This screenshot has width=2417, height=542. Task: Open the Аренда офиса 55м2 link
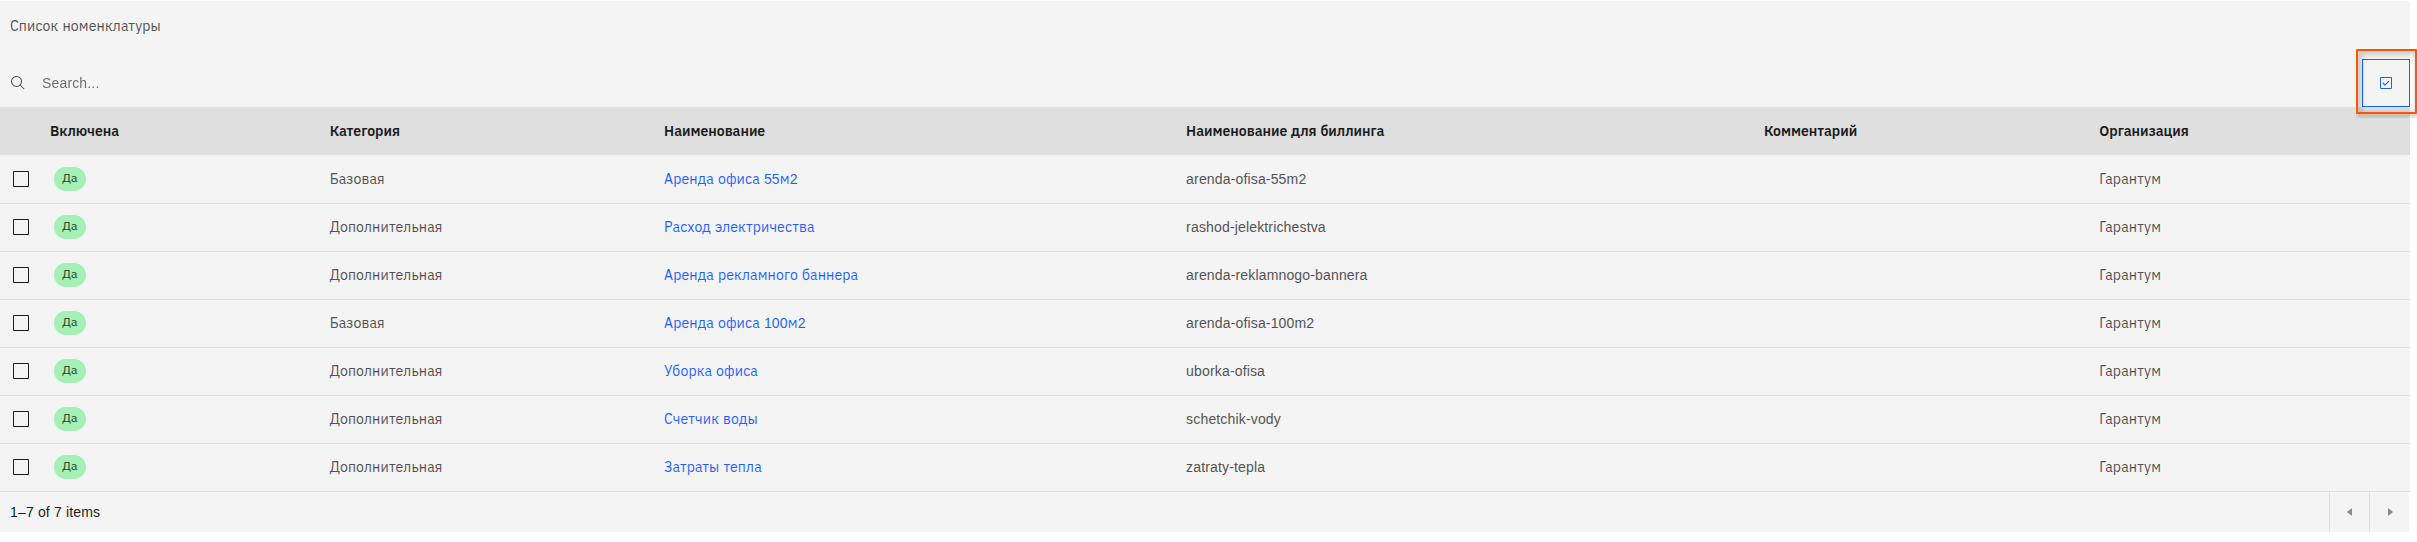730,179
